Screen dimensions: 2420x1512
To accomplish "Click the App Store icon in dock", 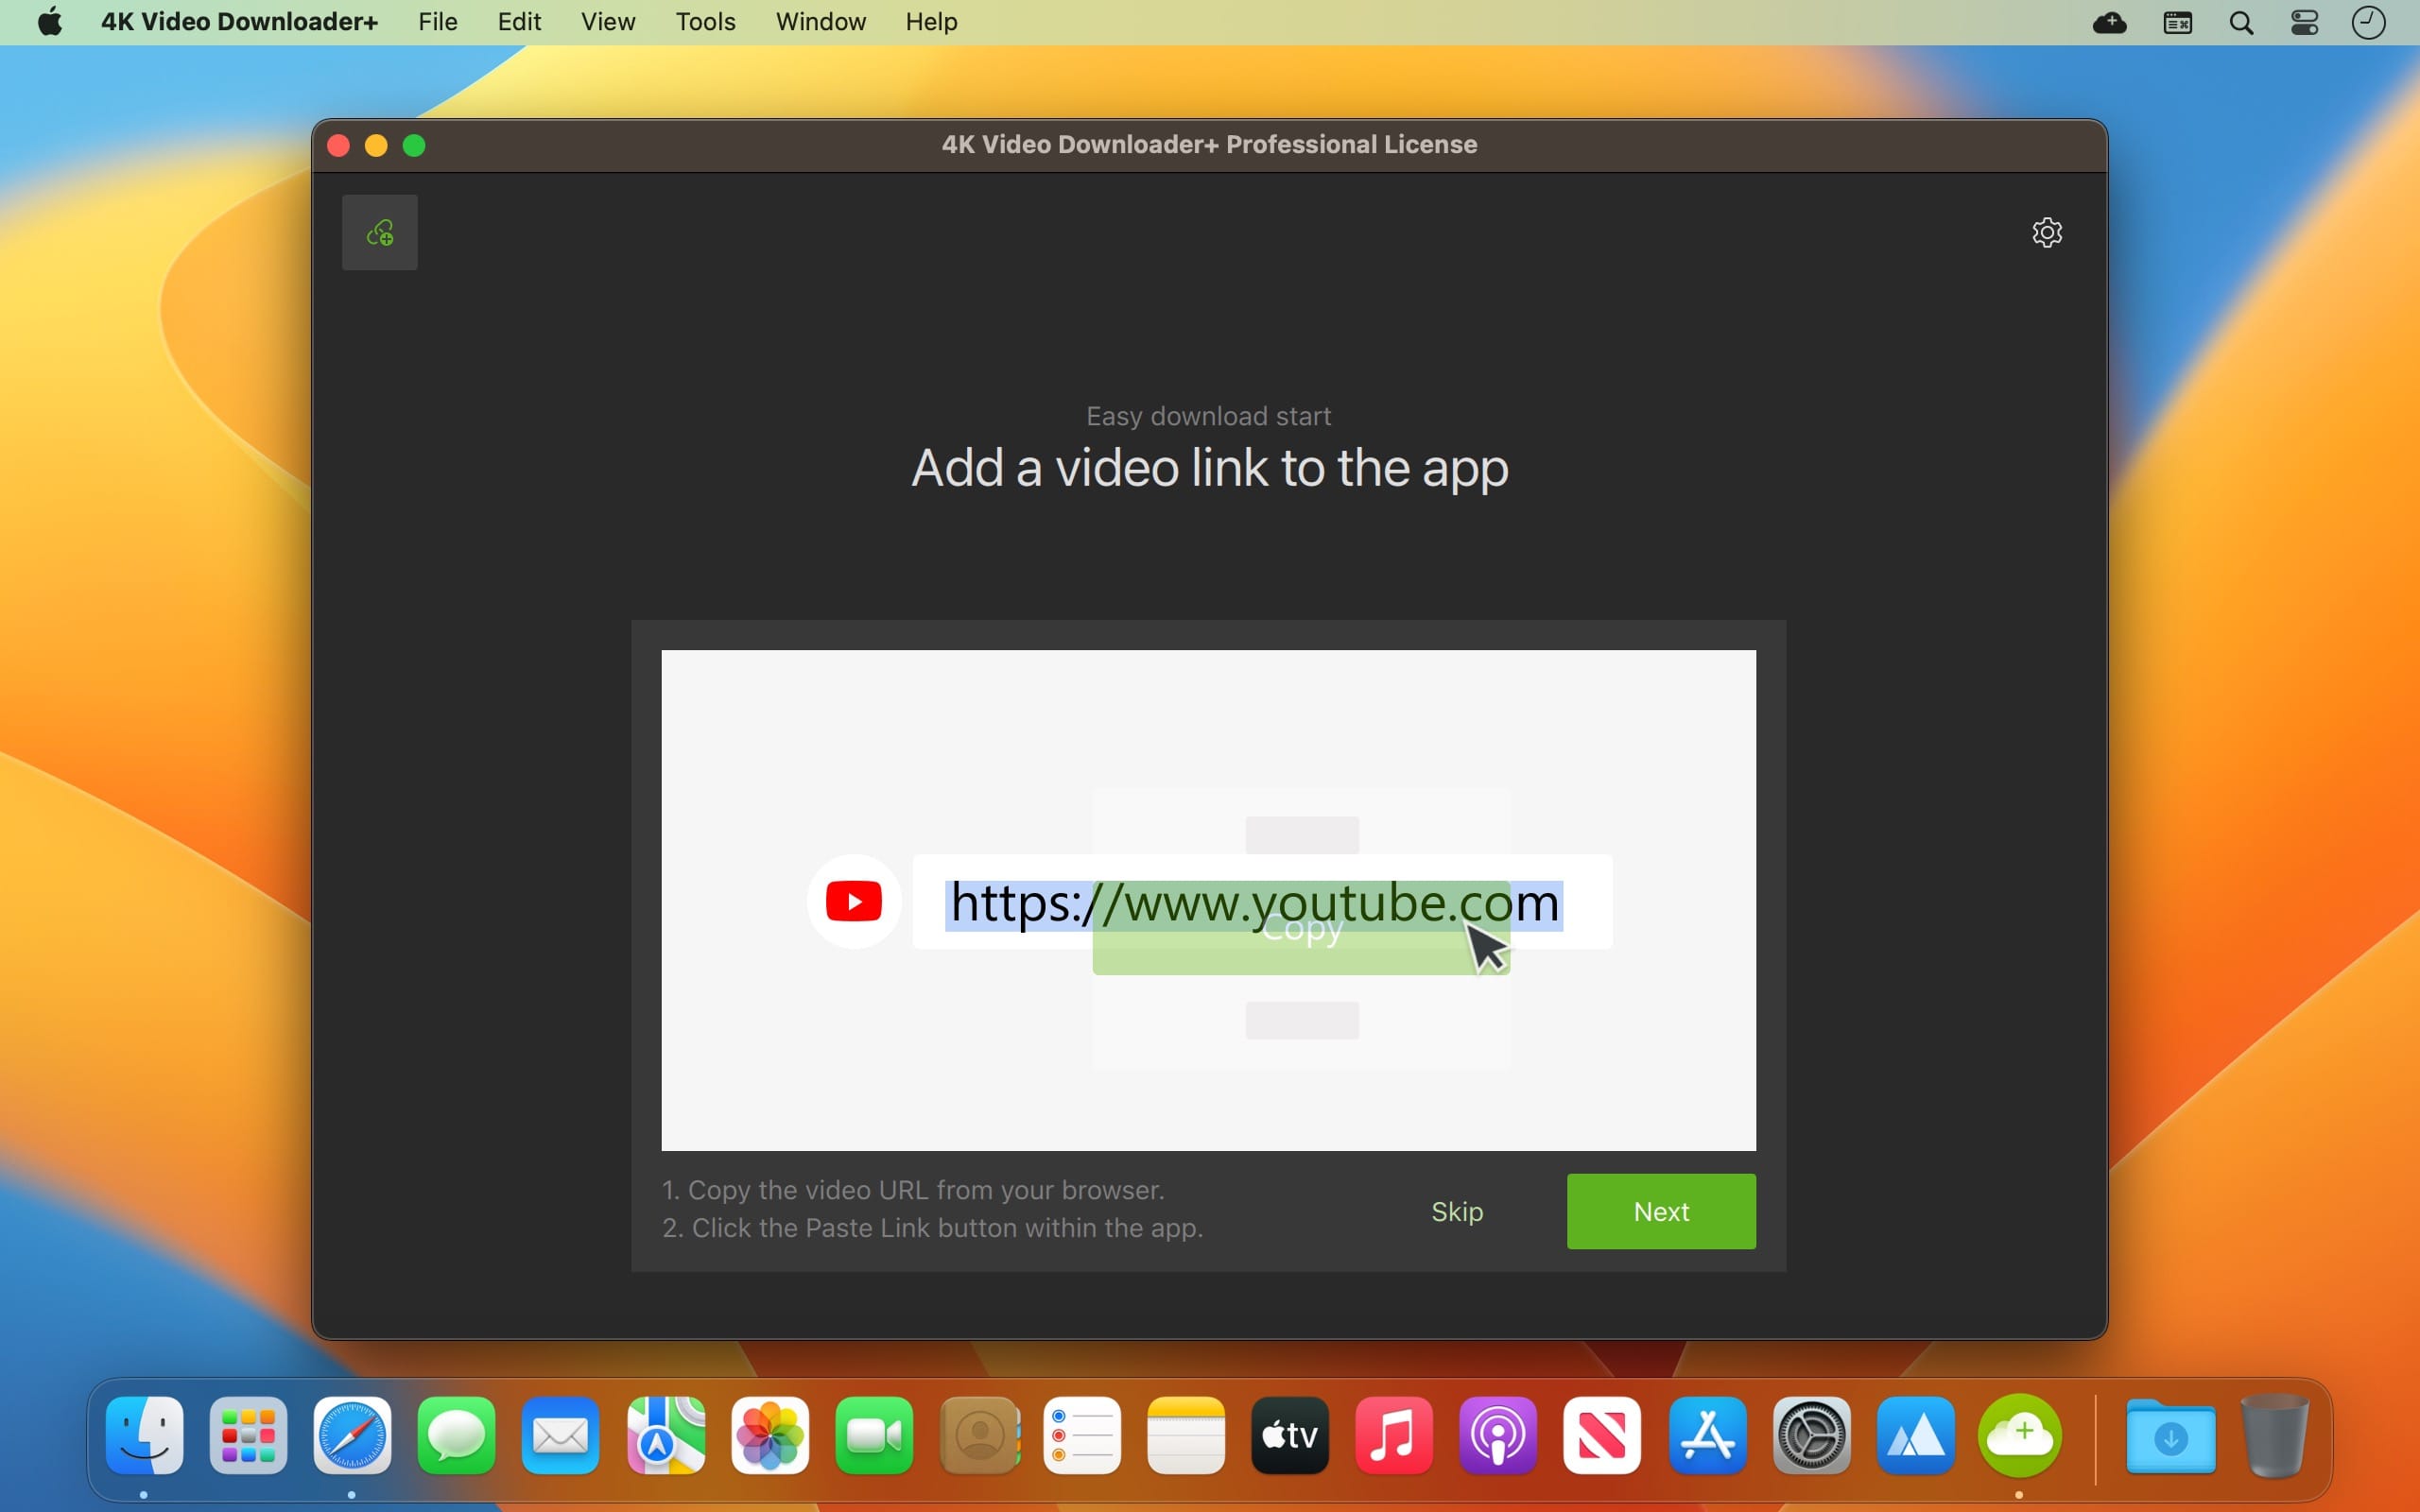I will click(x=1704, y=1439).
